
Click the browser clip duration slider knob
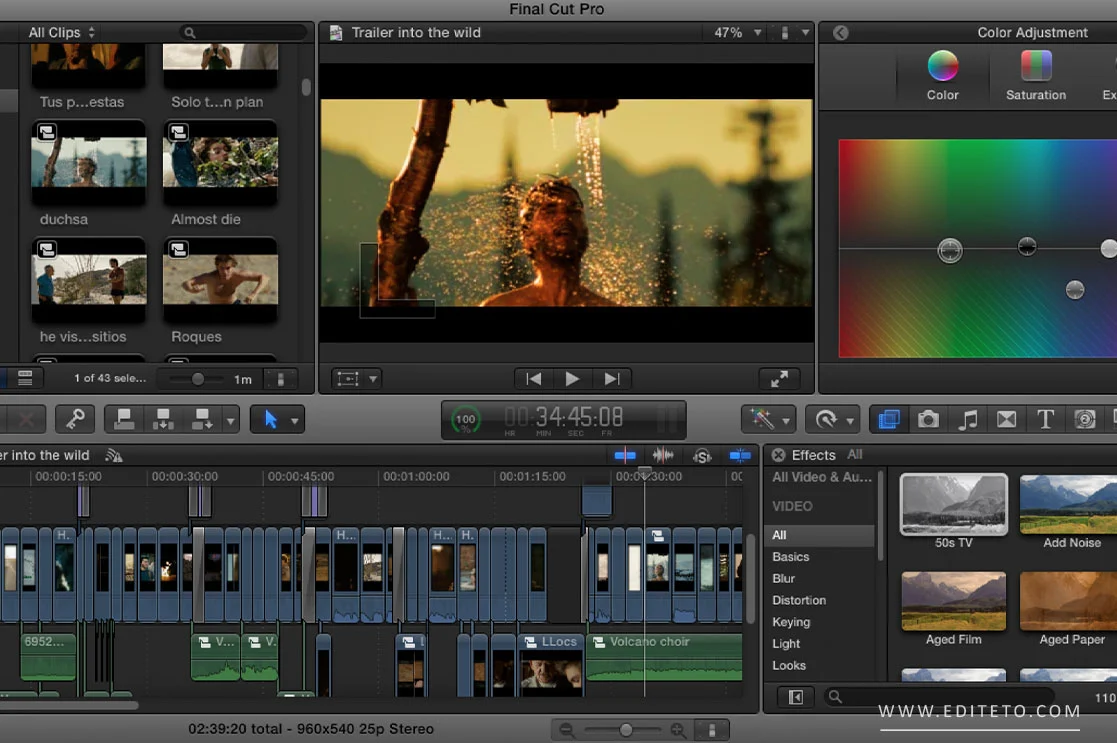(x=197, y=379)
